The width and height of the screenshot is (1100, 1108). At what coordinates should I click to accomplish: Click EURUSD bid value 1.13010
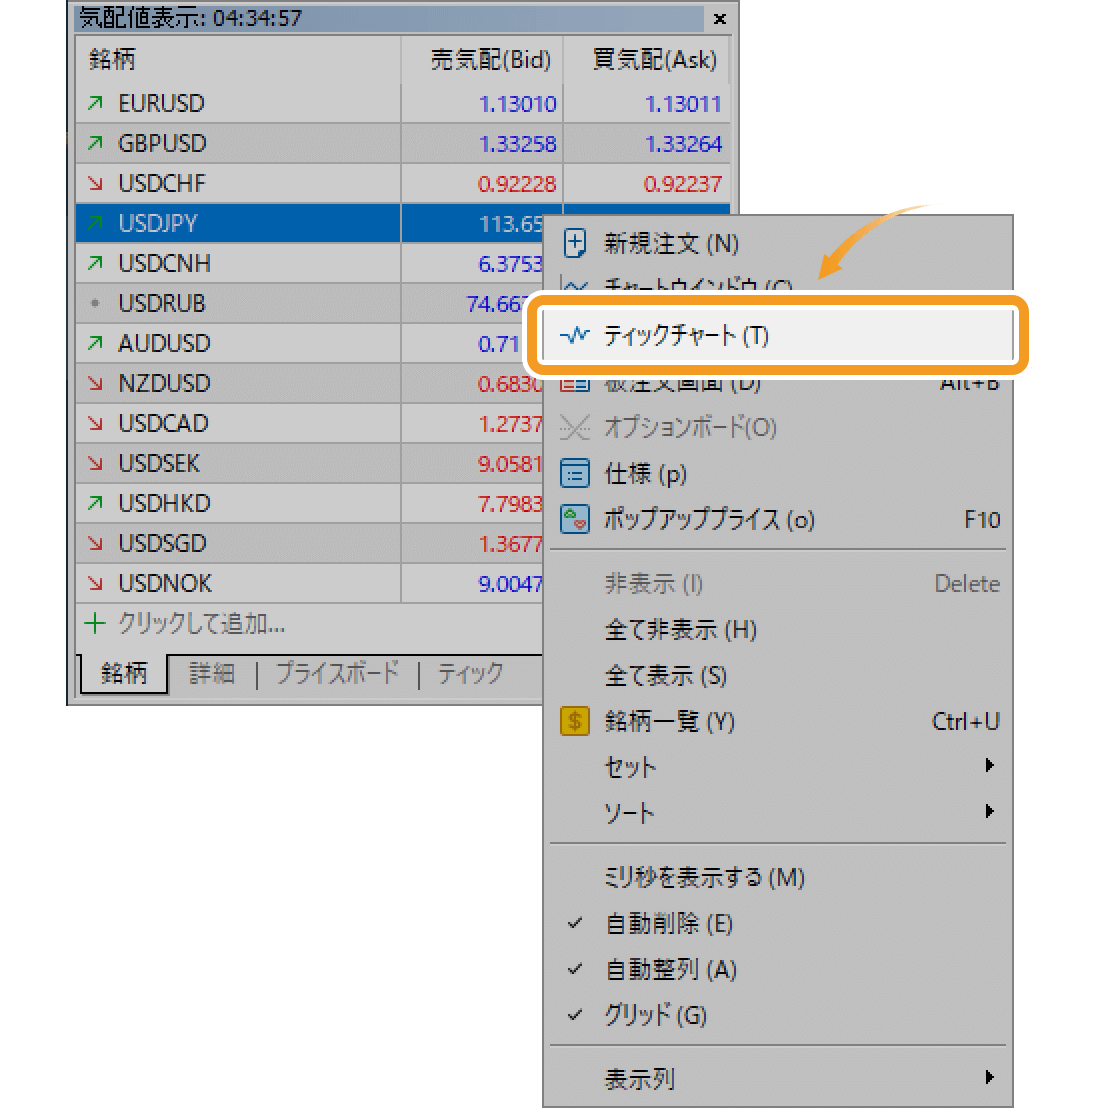[517, 105]
